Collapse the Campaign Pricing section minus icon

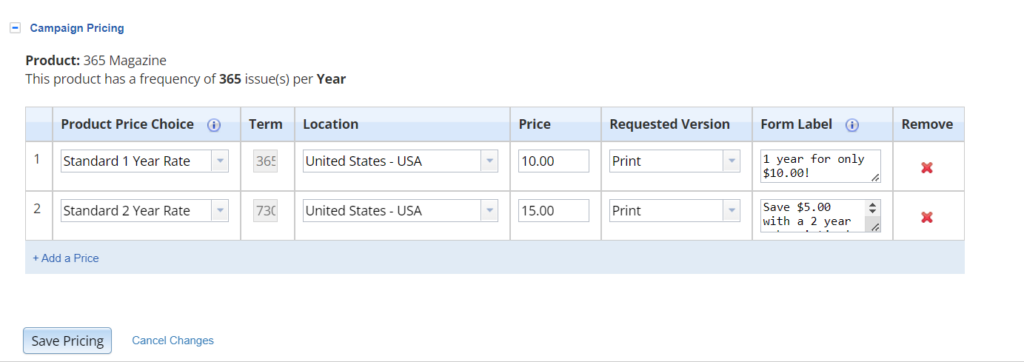(x=16, y=28)
